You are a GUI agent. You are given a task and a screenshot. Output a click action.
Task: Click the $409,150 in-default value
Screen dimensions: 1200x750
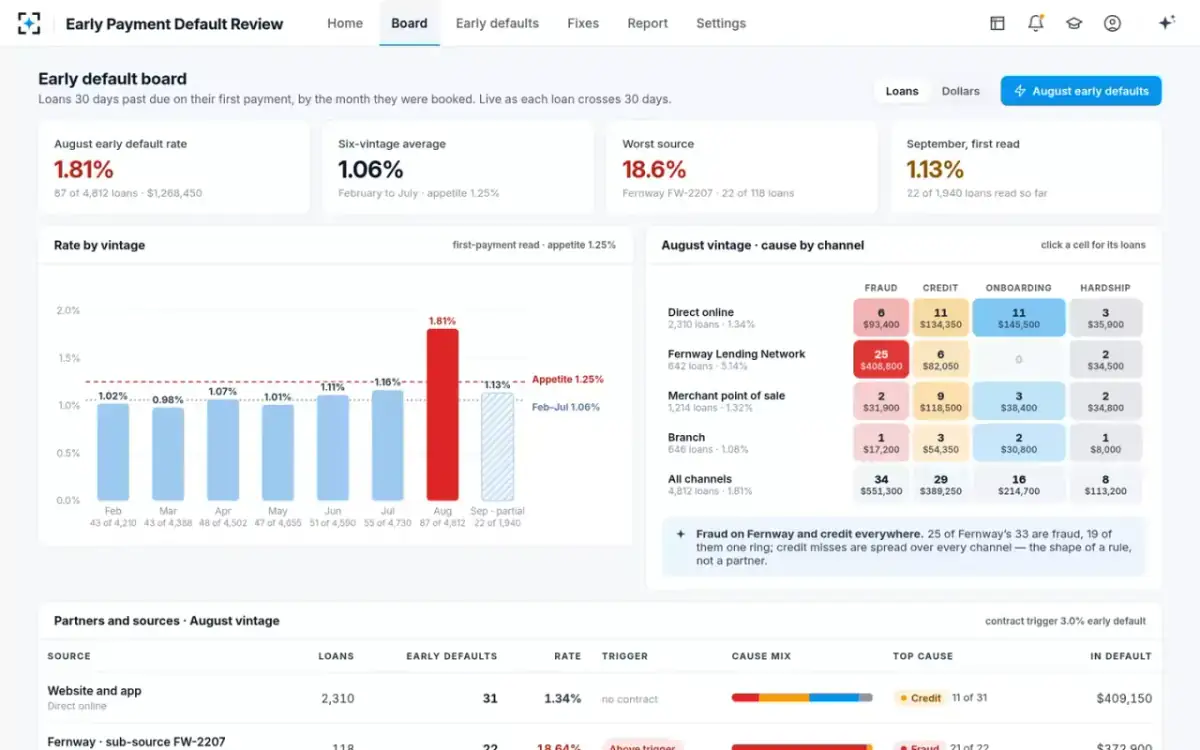tap(1124, 698)
